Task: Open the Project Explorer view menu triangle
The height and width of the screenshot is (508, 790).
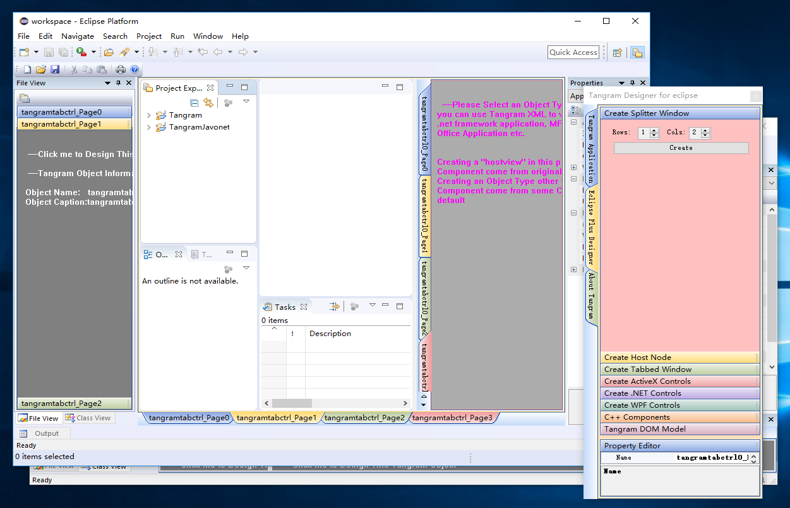Action: point(246,101)
